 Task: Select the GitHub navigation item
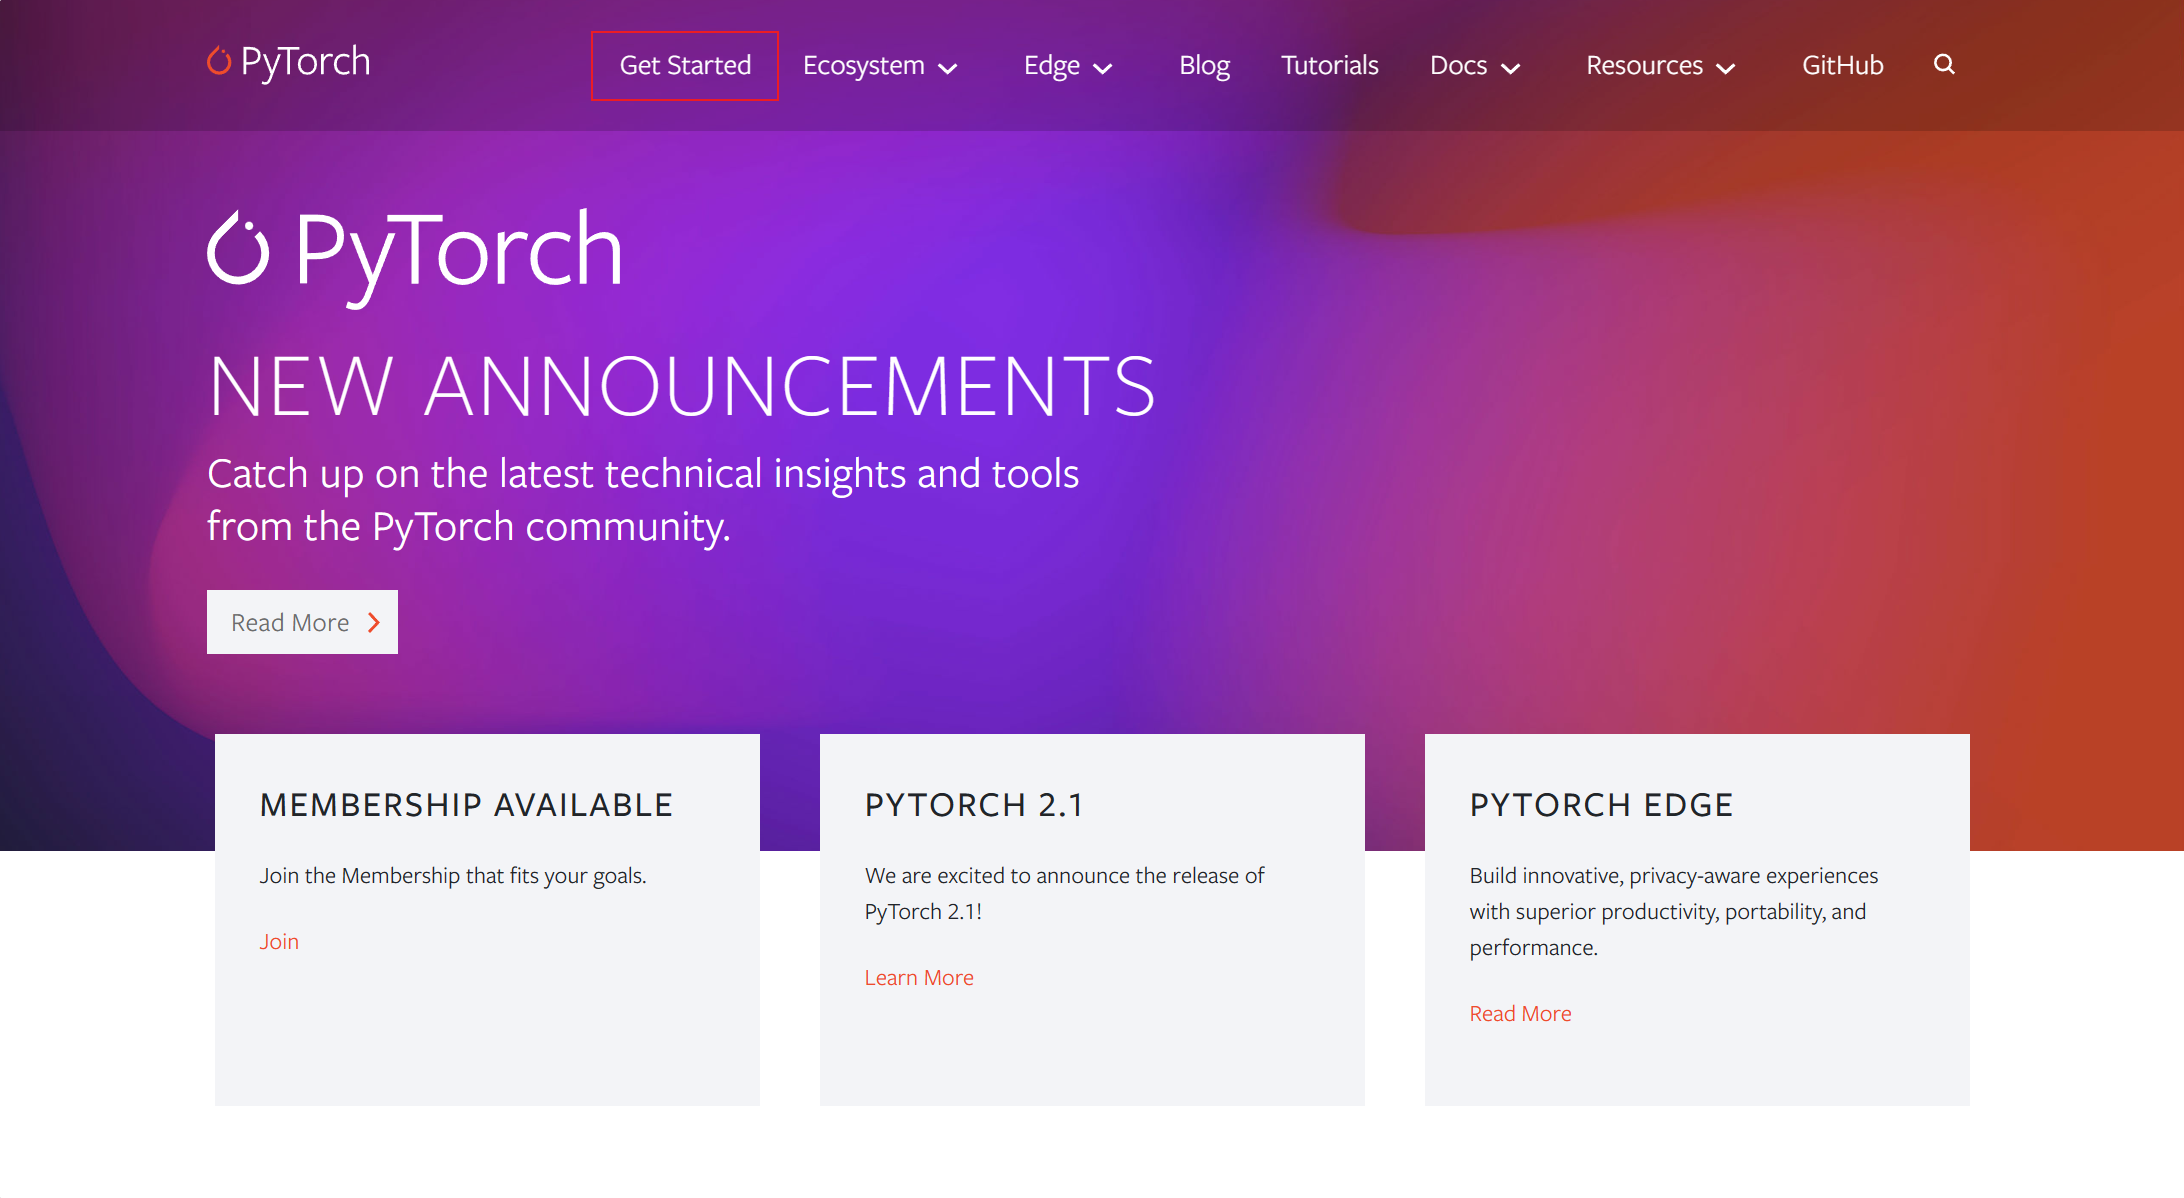pyautogui.click(x=1842, y=65)
